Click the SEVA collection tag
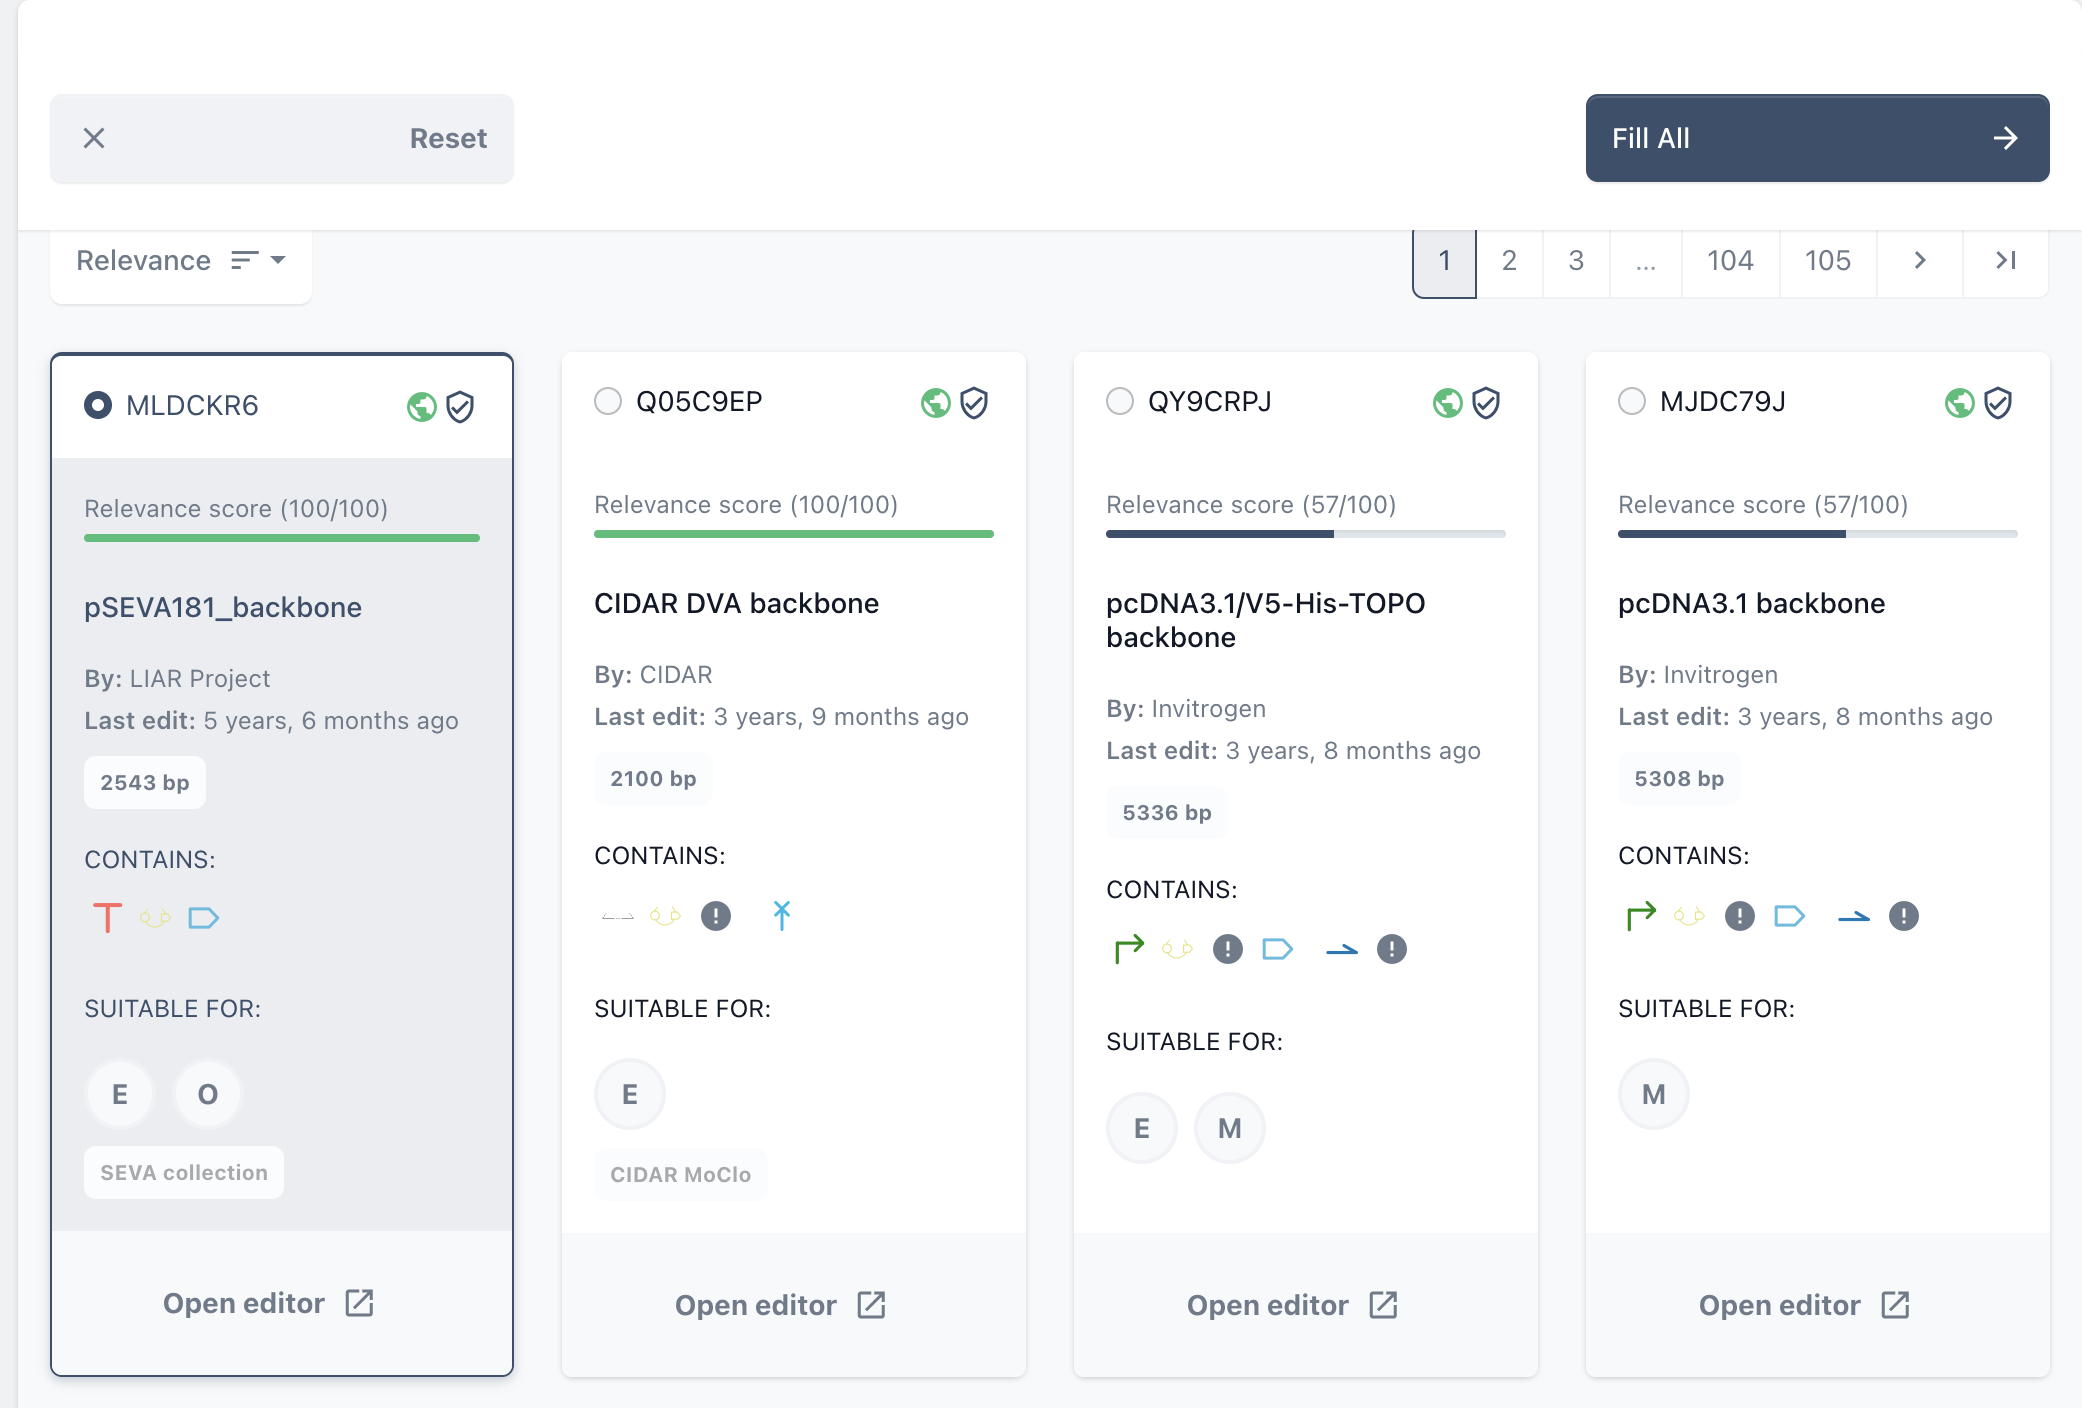The height and width of the screenshot is (1408, 2082). click(184, 1172)
